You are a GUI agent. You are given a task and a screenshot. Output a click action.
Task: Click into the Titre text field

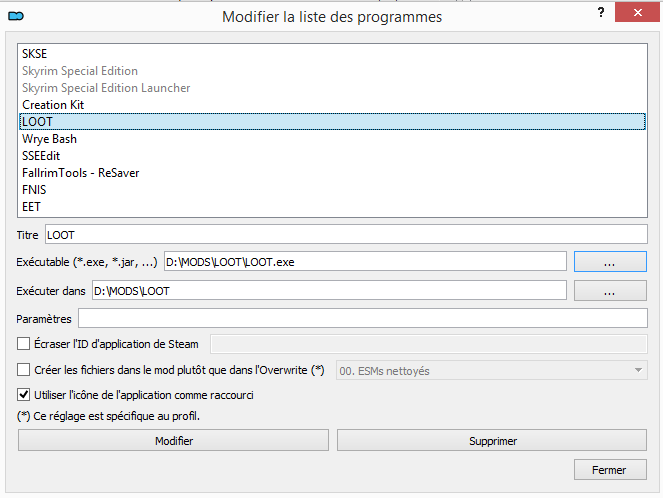[x=346, y=234]
